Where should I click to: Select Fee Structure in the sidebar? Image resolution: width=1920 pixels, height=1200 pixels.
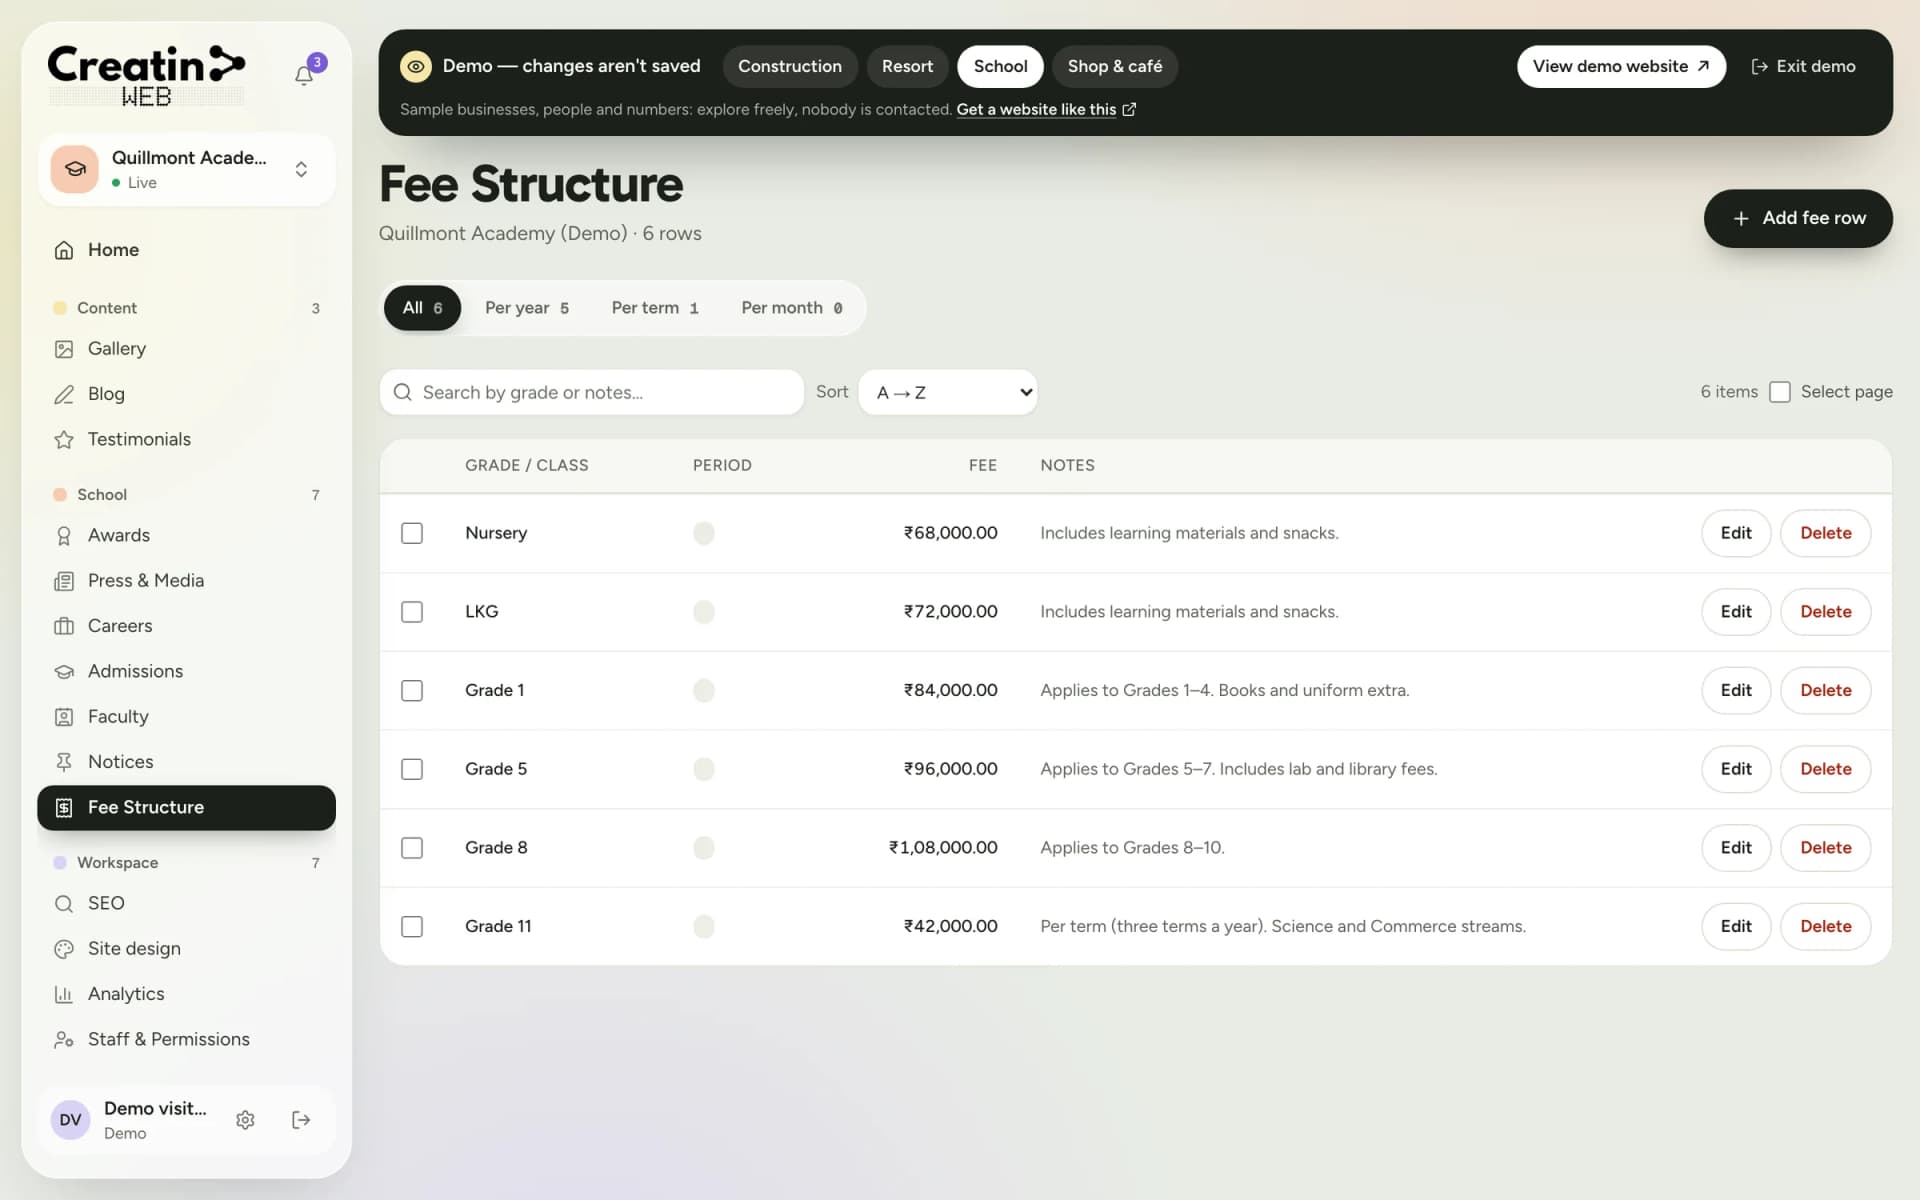186,807
